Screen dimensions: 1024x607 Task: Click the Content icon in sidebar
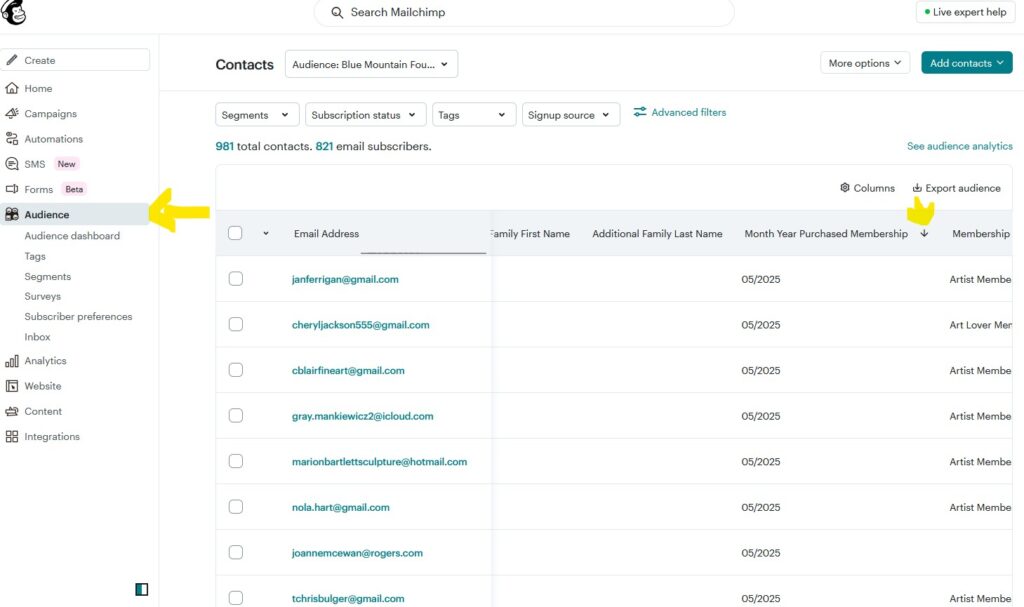tap(12, 412)
